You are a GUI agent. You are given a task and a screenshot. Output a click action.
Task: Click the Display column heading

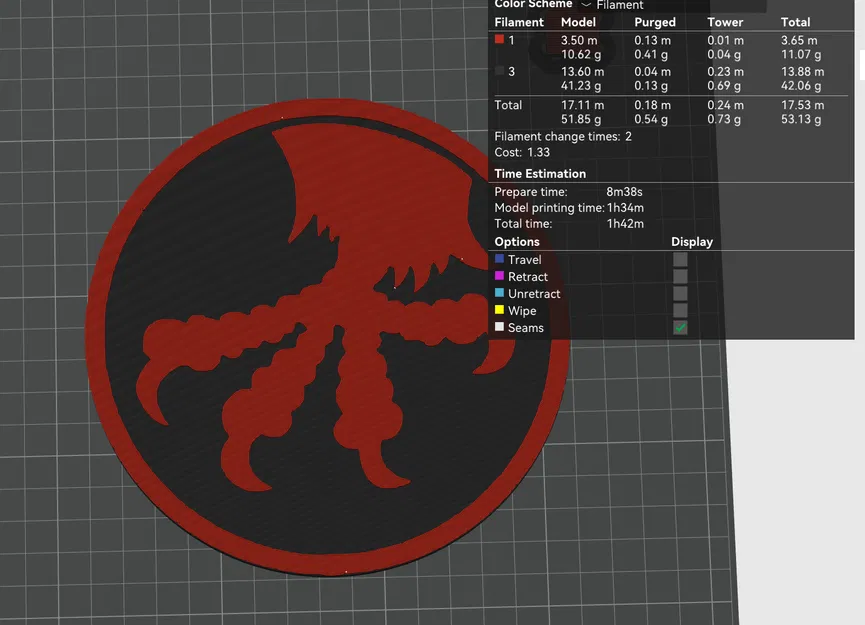[x=692, y=242]
